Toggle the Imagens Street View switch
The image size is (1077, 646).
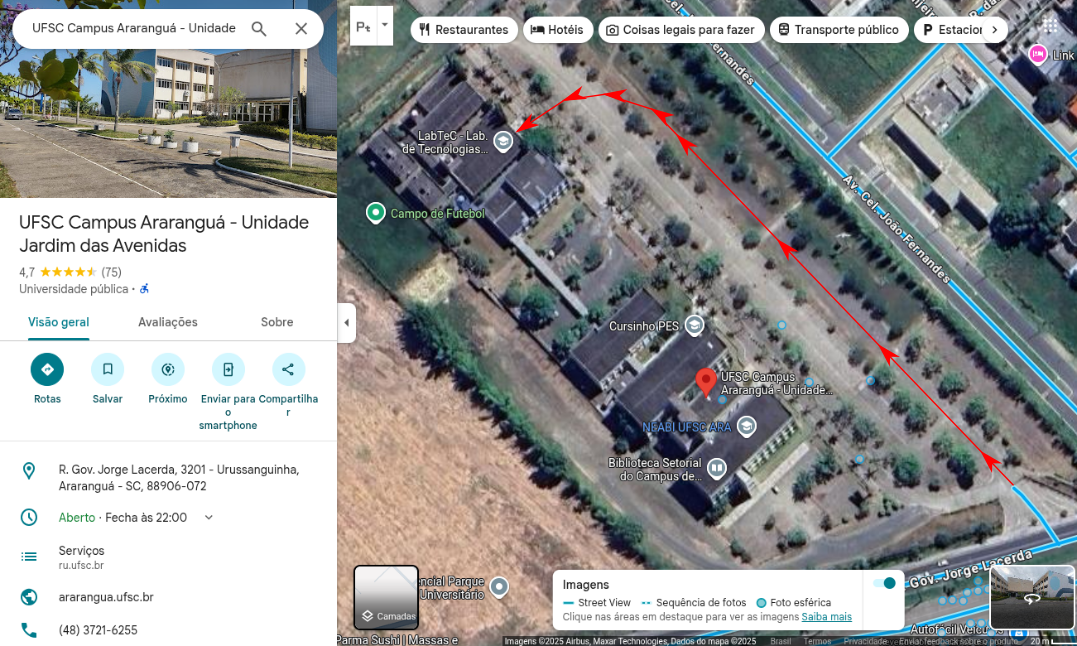(884, 584)
